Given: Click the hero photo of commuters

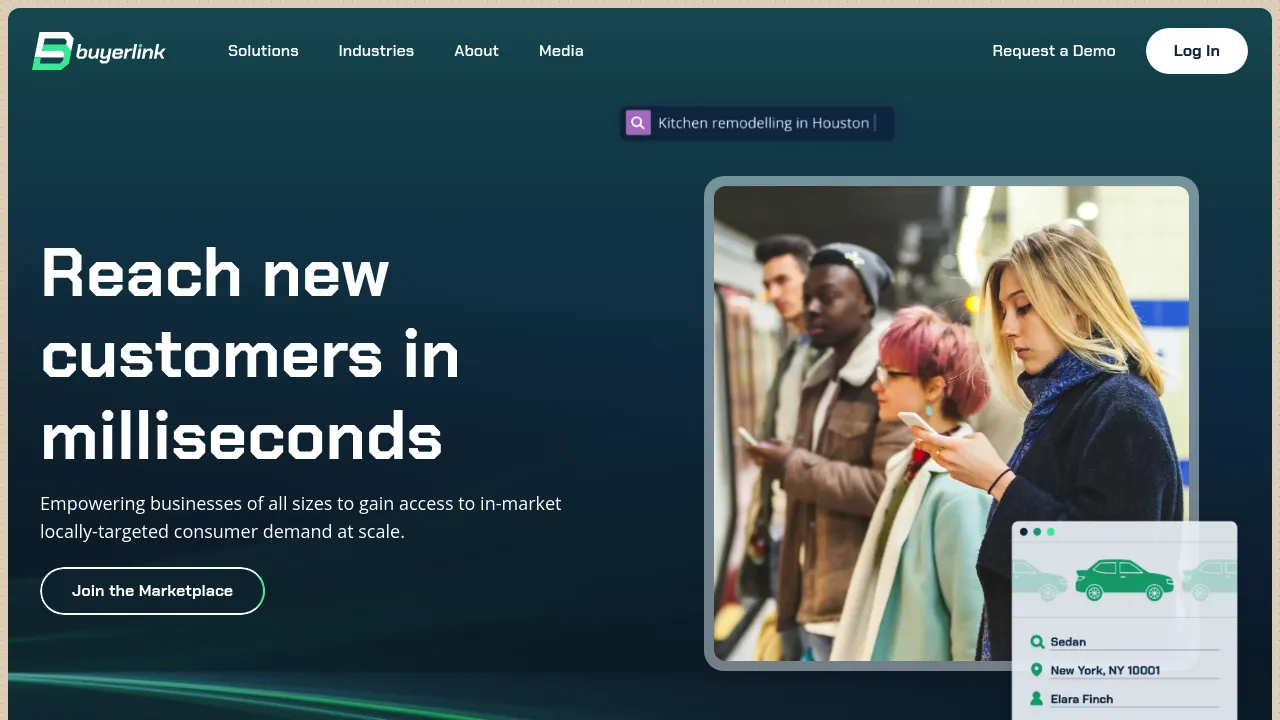Looking at the screenshot, I should click(951, 423).
